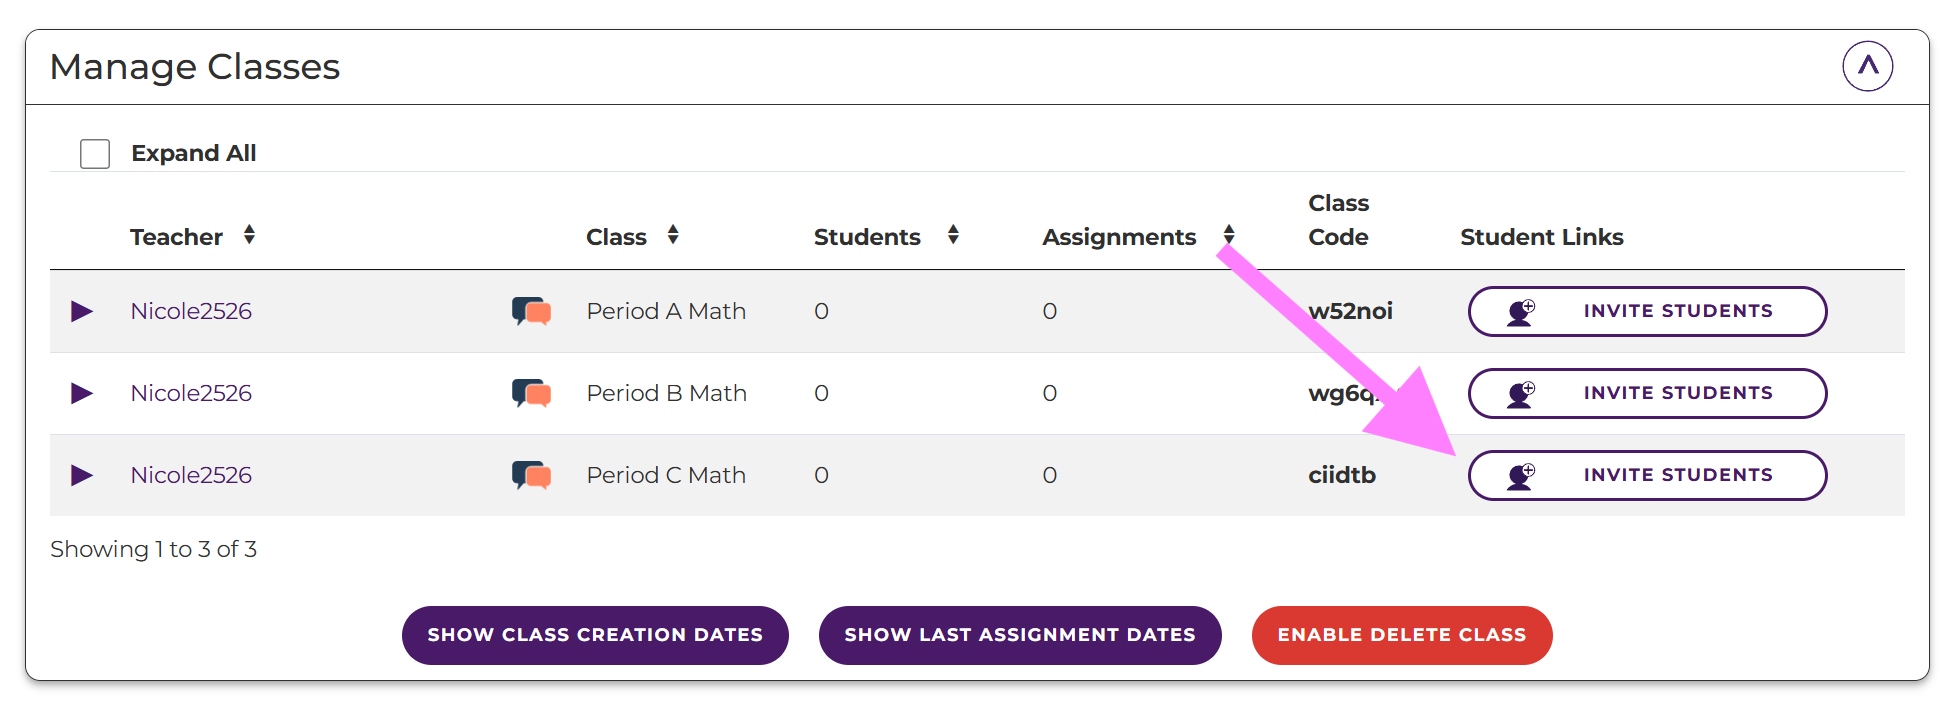Screen dimensions: 1952x721
Task: Invite students to Period C Math
Action: tap(1646, 475)
